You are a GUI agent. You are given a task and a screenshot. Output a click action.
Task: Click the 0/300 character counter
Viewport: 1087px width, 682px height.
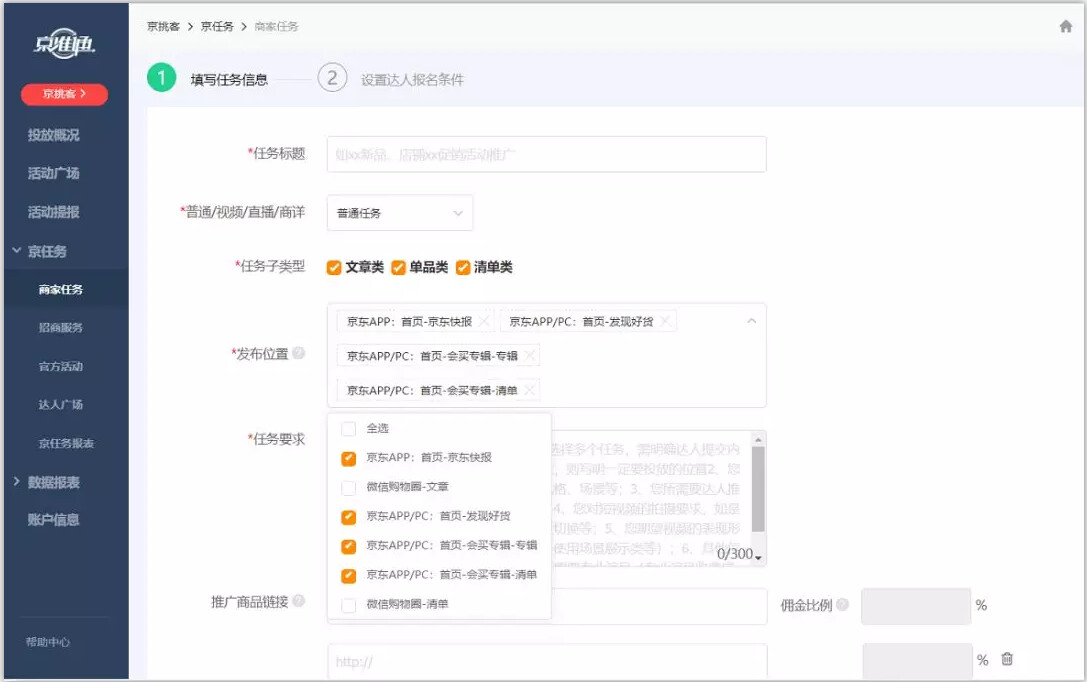[x=735, y=554]
